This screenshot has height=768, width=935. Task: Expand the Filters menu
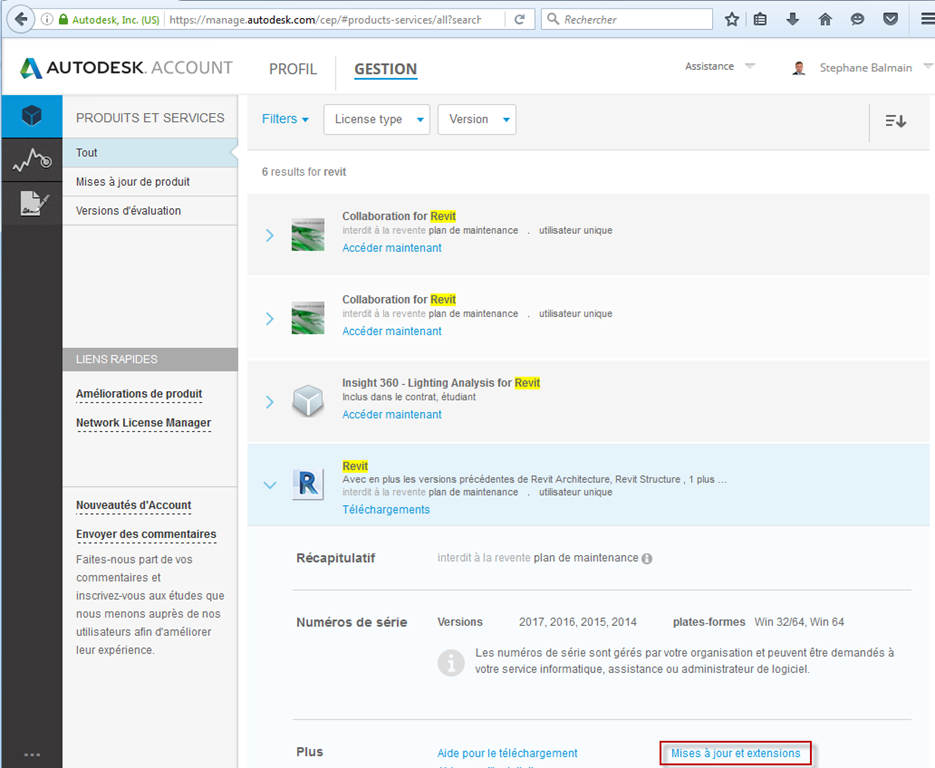click(285, 119)
